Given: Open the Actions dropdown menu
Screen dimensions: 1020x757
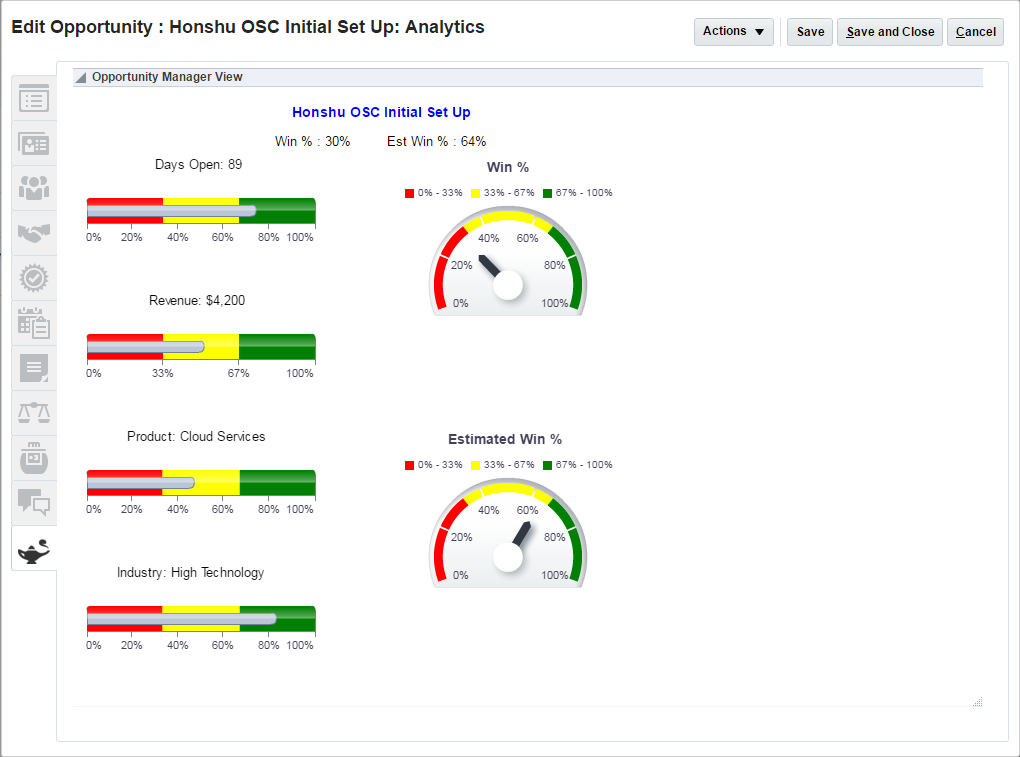Looking at the screenshot, I should [734, 32].
